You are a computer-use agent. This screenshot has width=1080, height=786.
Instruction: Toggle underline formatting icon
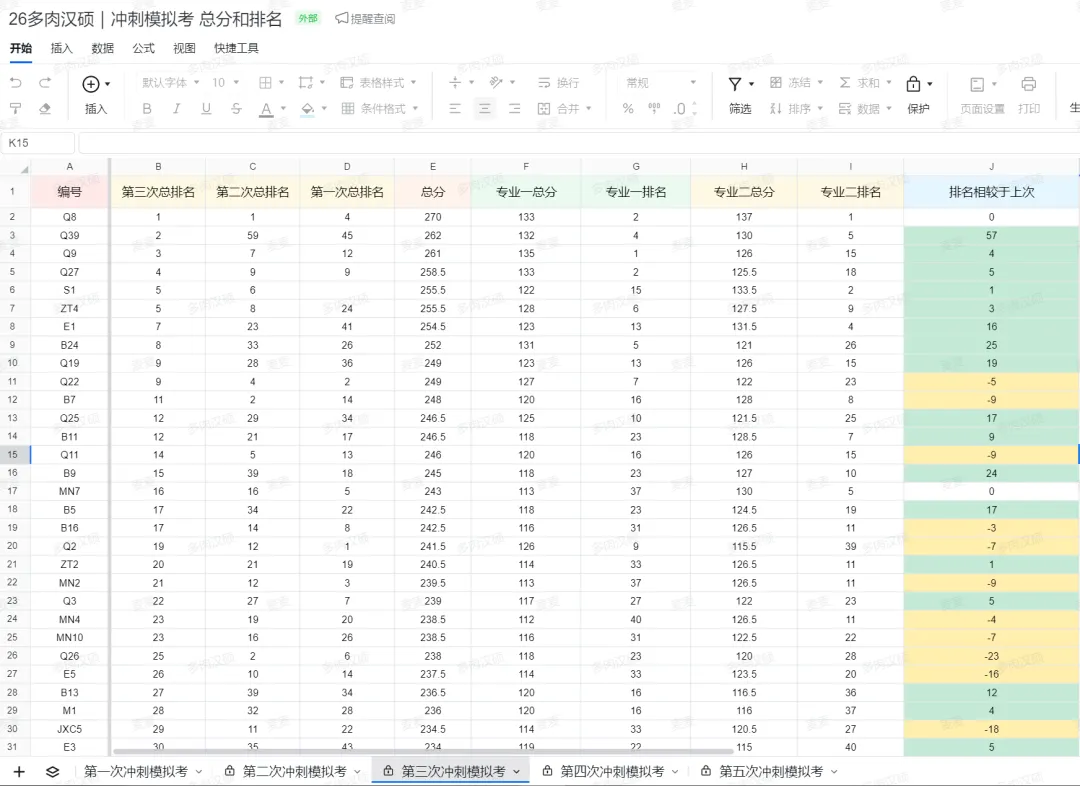206,108
